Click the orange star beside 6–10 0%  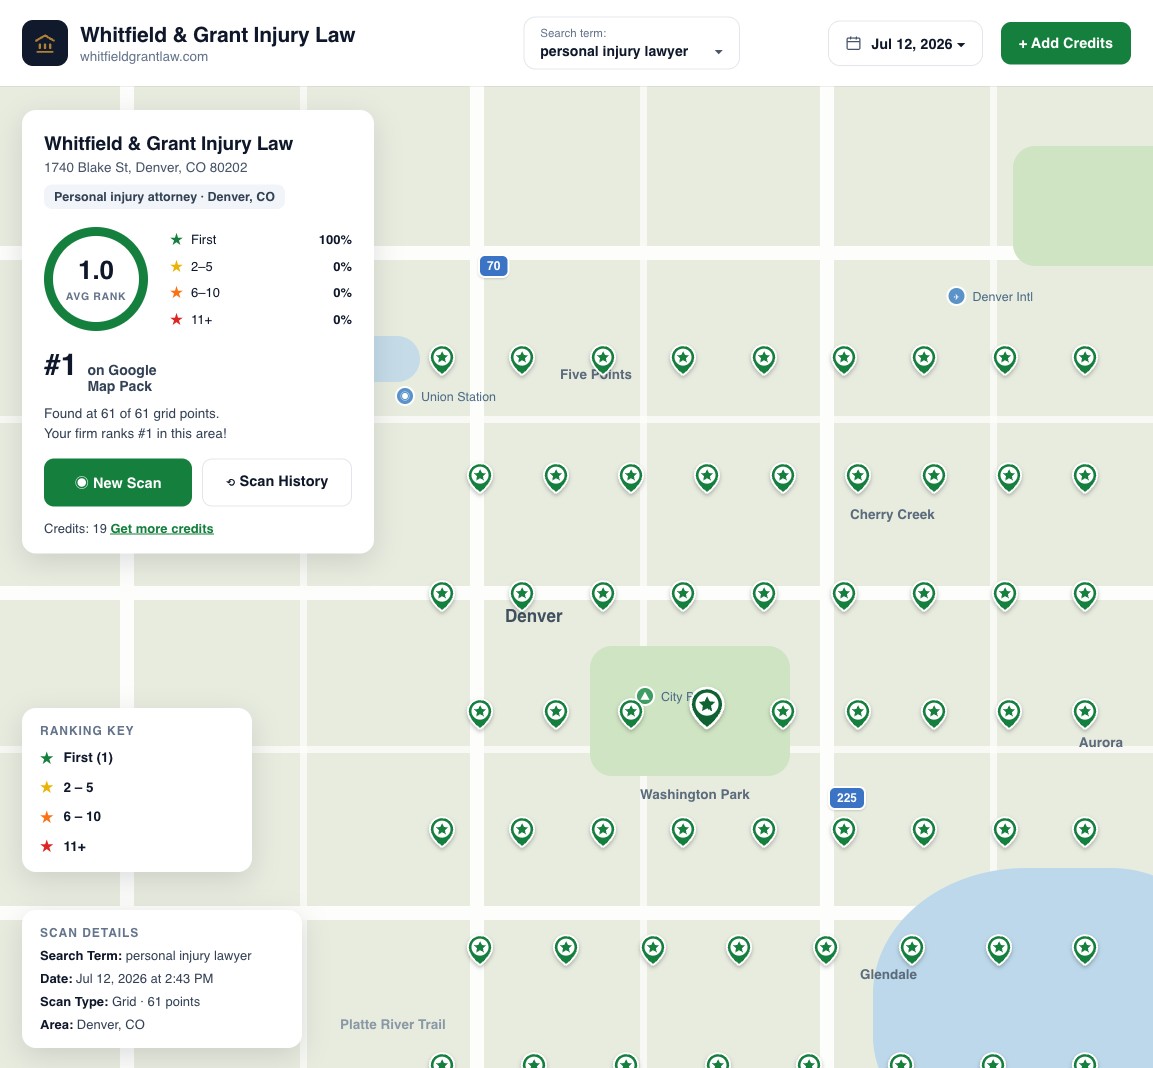176,293
